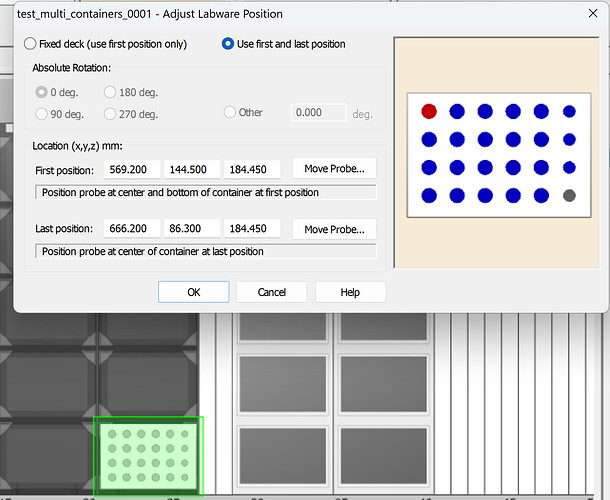The height and width of the screenshot is (500, 610).
Task: Edit Last position X value 666.200
Action: [132, 228]
